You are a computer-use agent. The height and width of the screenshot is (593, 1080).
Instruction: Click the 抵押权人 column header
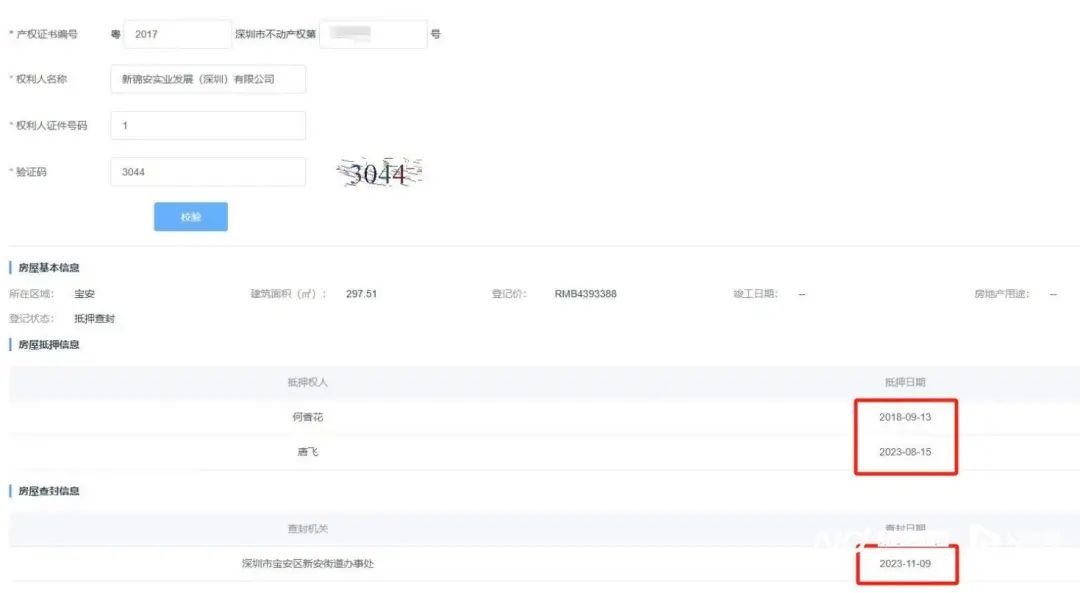[x=307, y=382]
